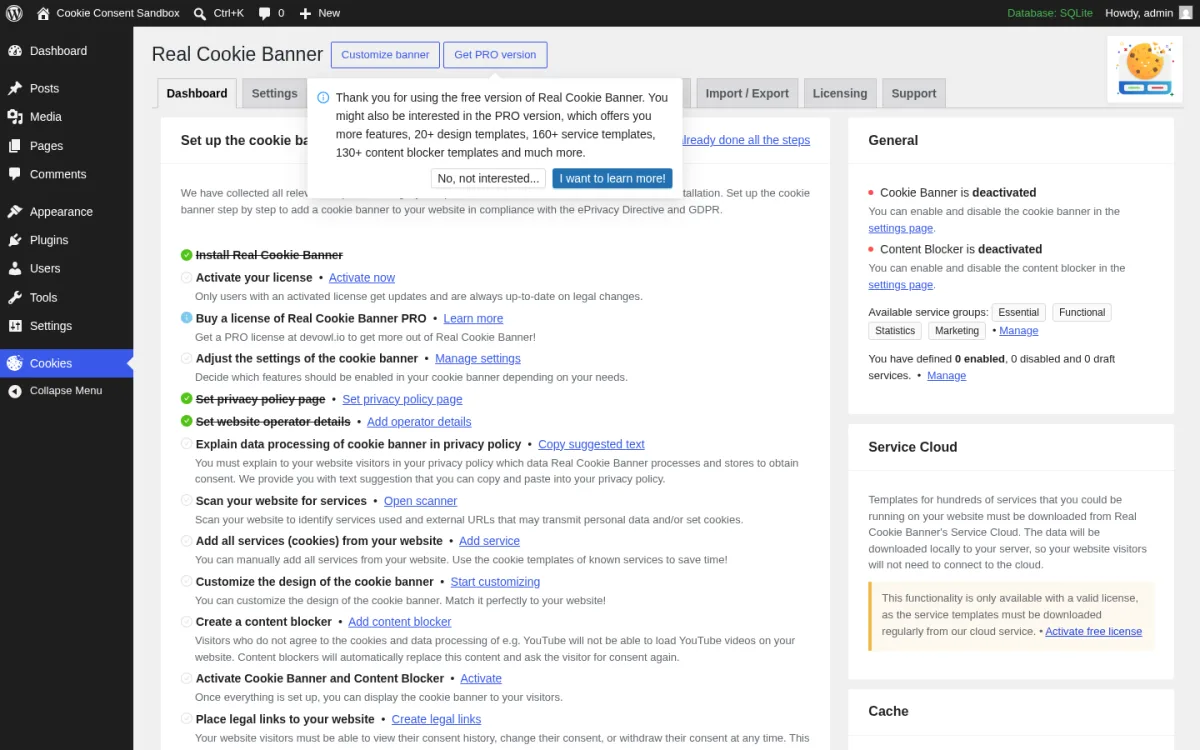
Task: Dismiss notice with No, not interested
Action: (488, 178)
